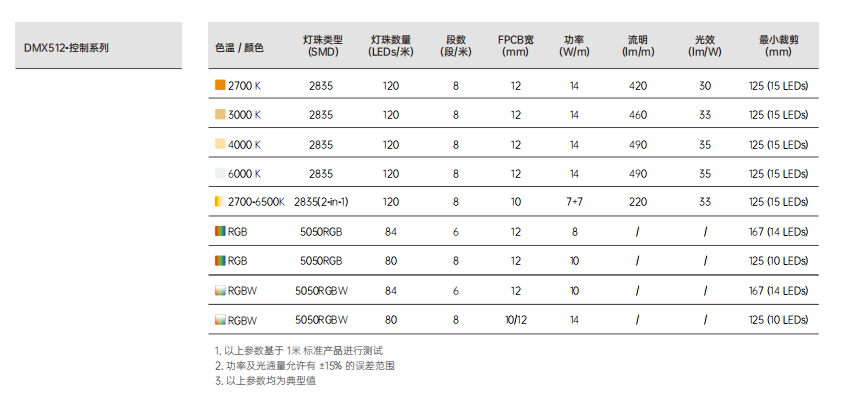Click the 4000 K row label
The height and width of the screenshot is (407, 846).
(x=244, y=145)
